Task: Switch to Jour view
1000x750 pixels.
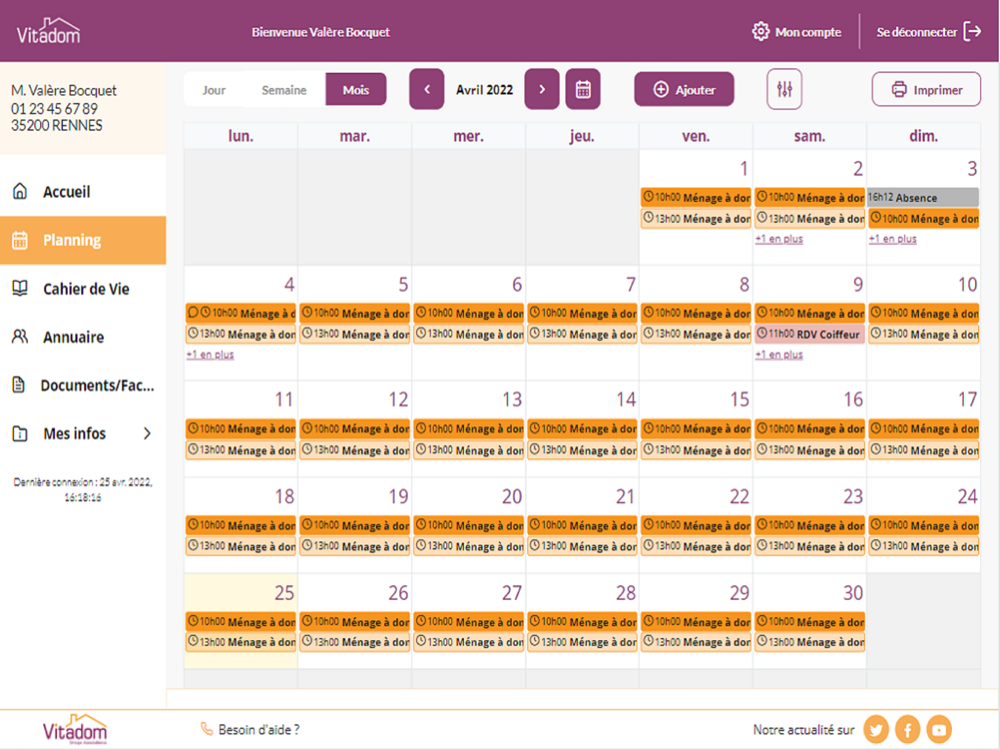Action: (214, 90)
